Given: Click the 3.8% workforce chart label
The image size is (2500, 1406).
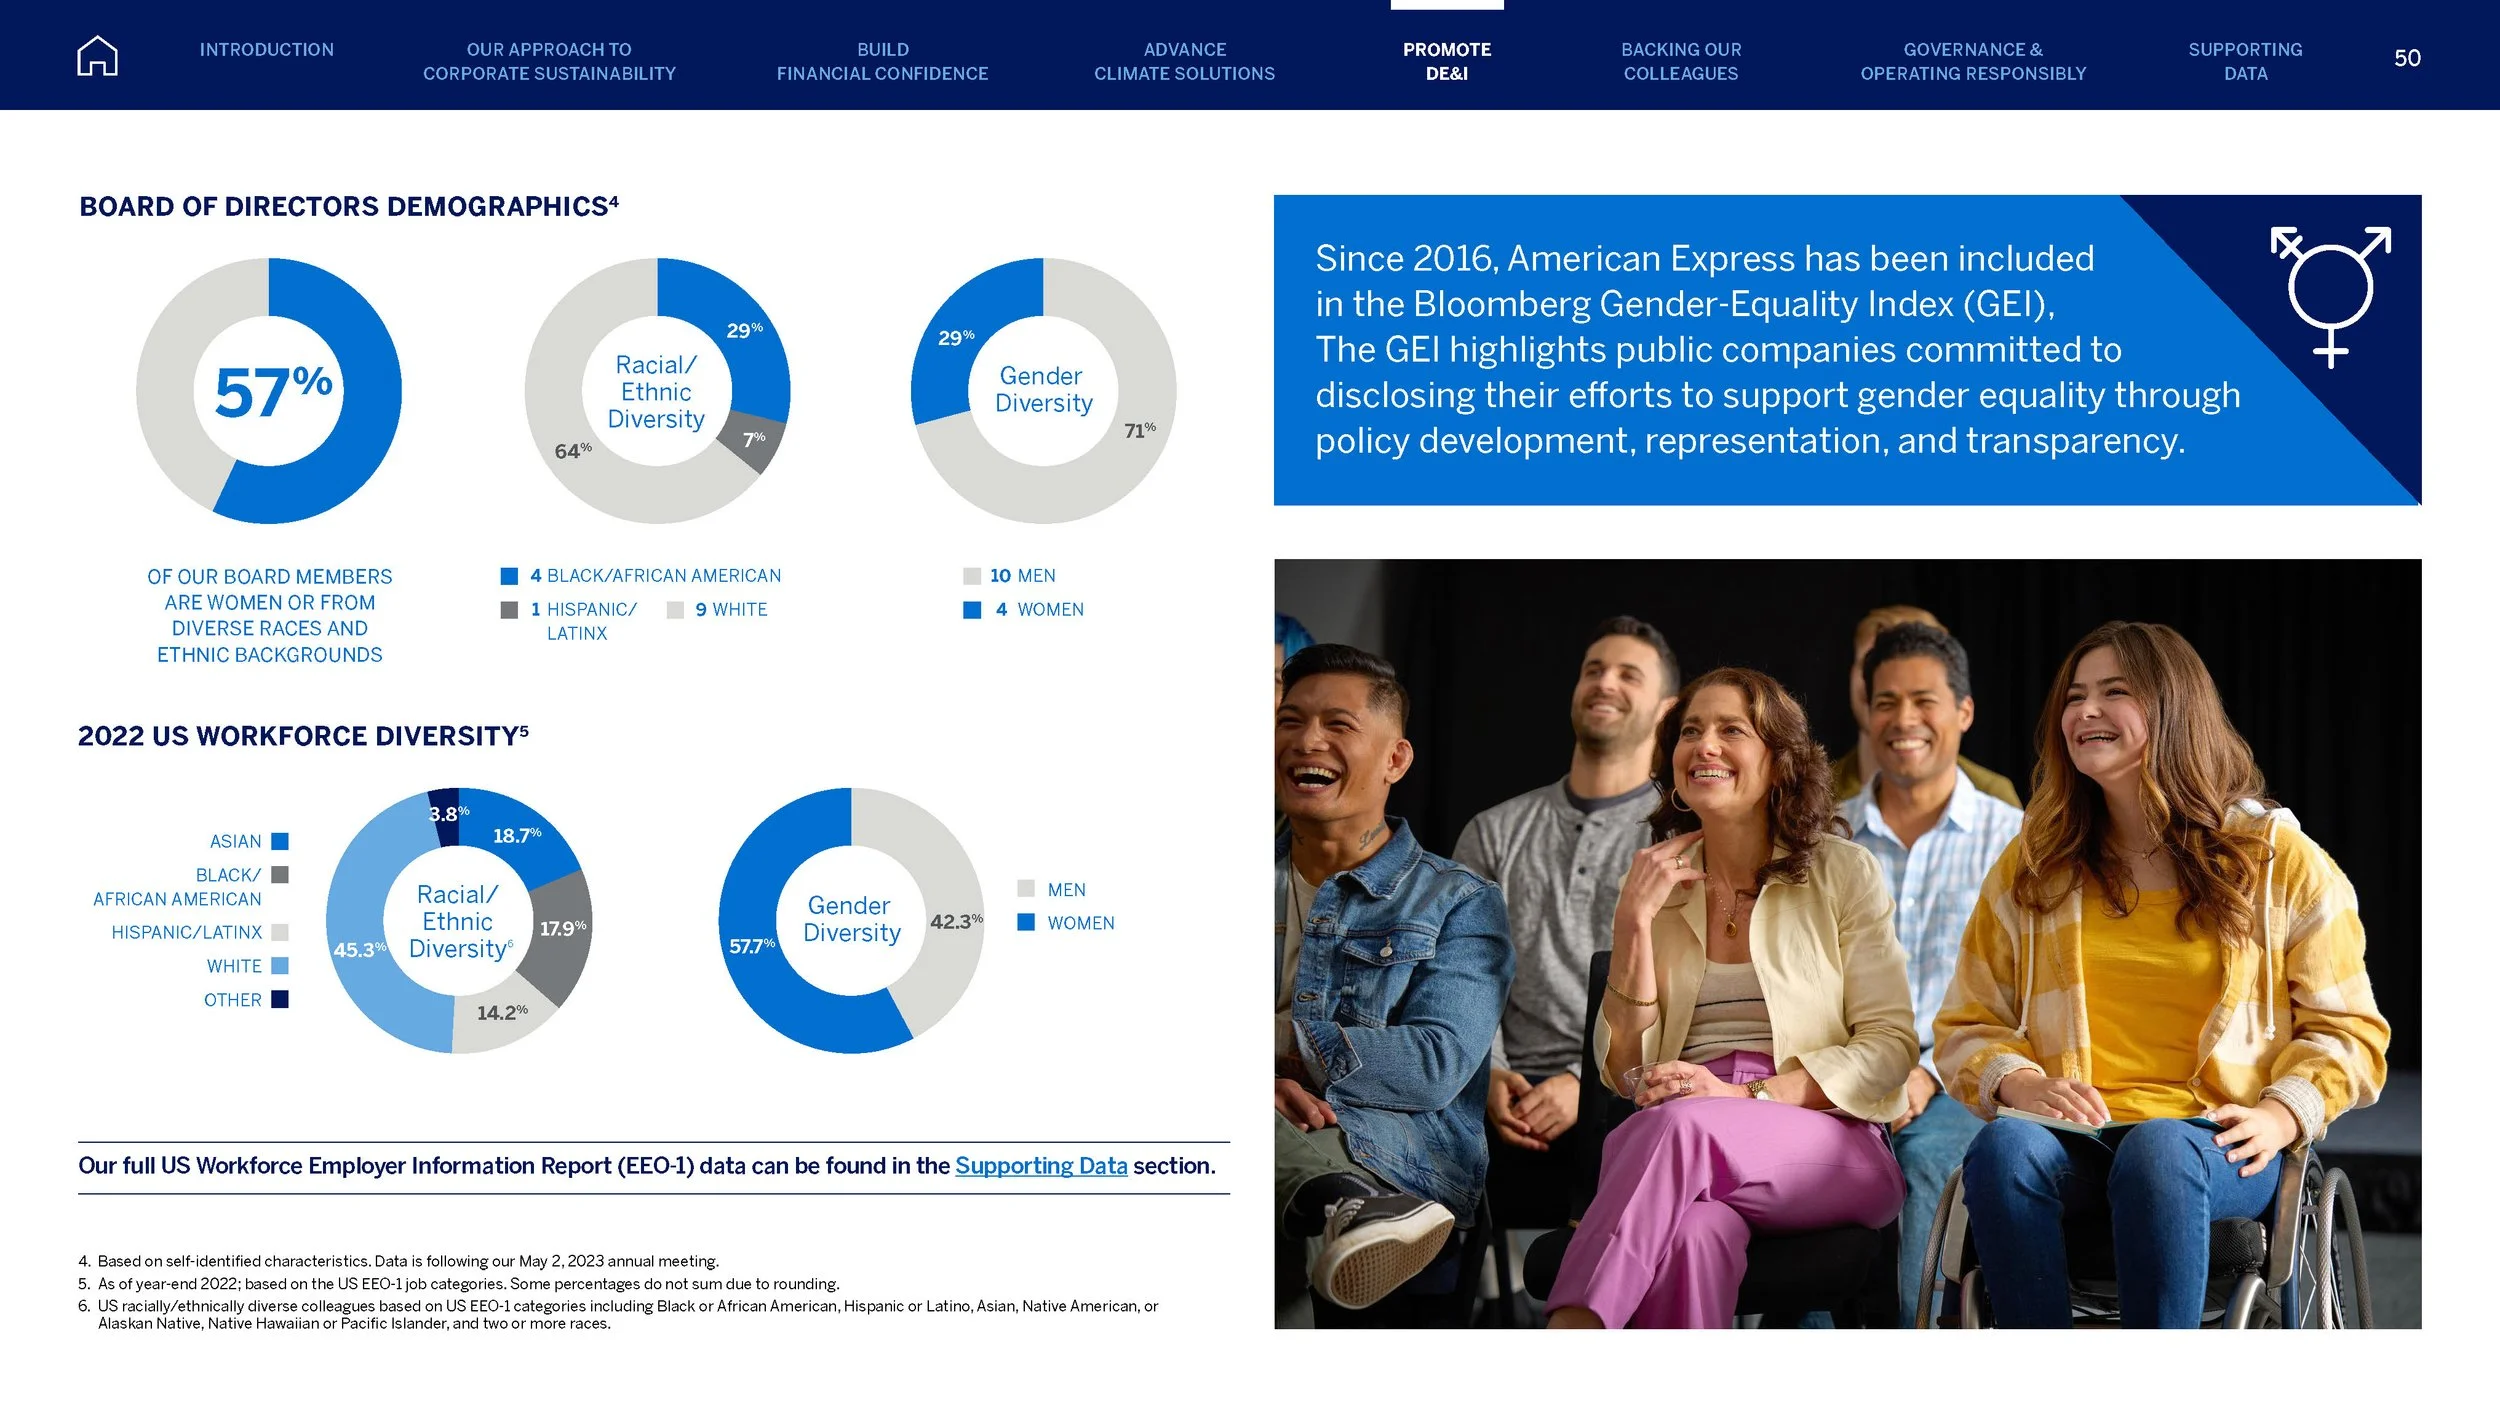Looking at the screenshot, I should click(449, 814).
